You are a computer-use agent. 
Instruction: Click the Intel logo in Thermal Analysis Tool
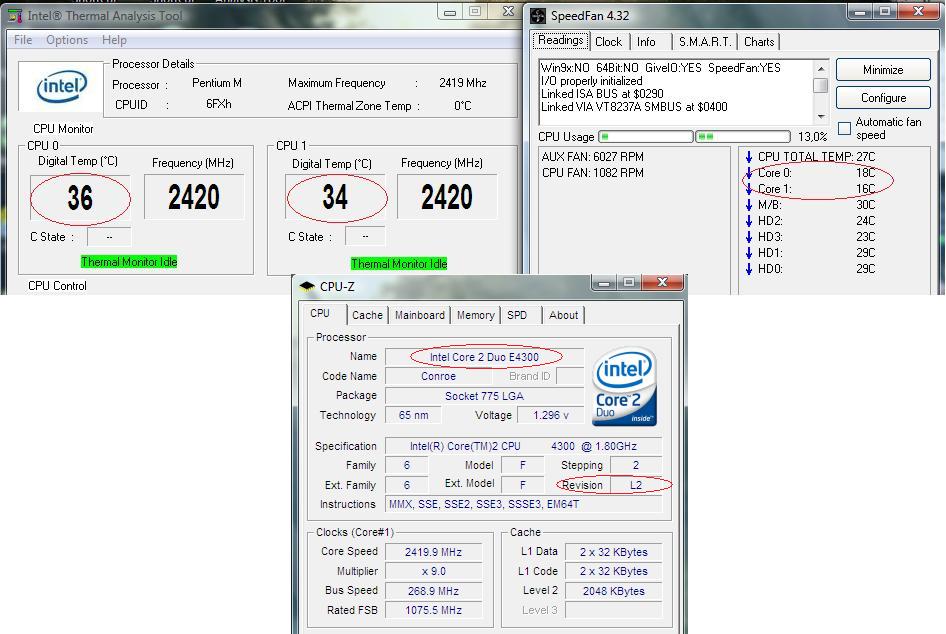click(x=61, y=86)
